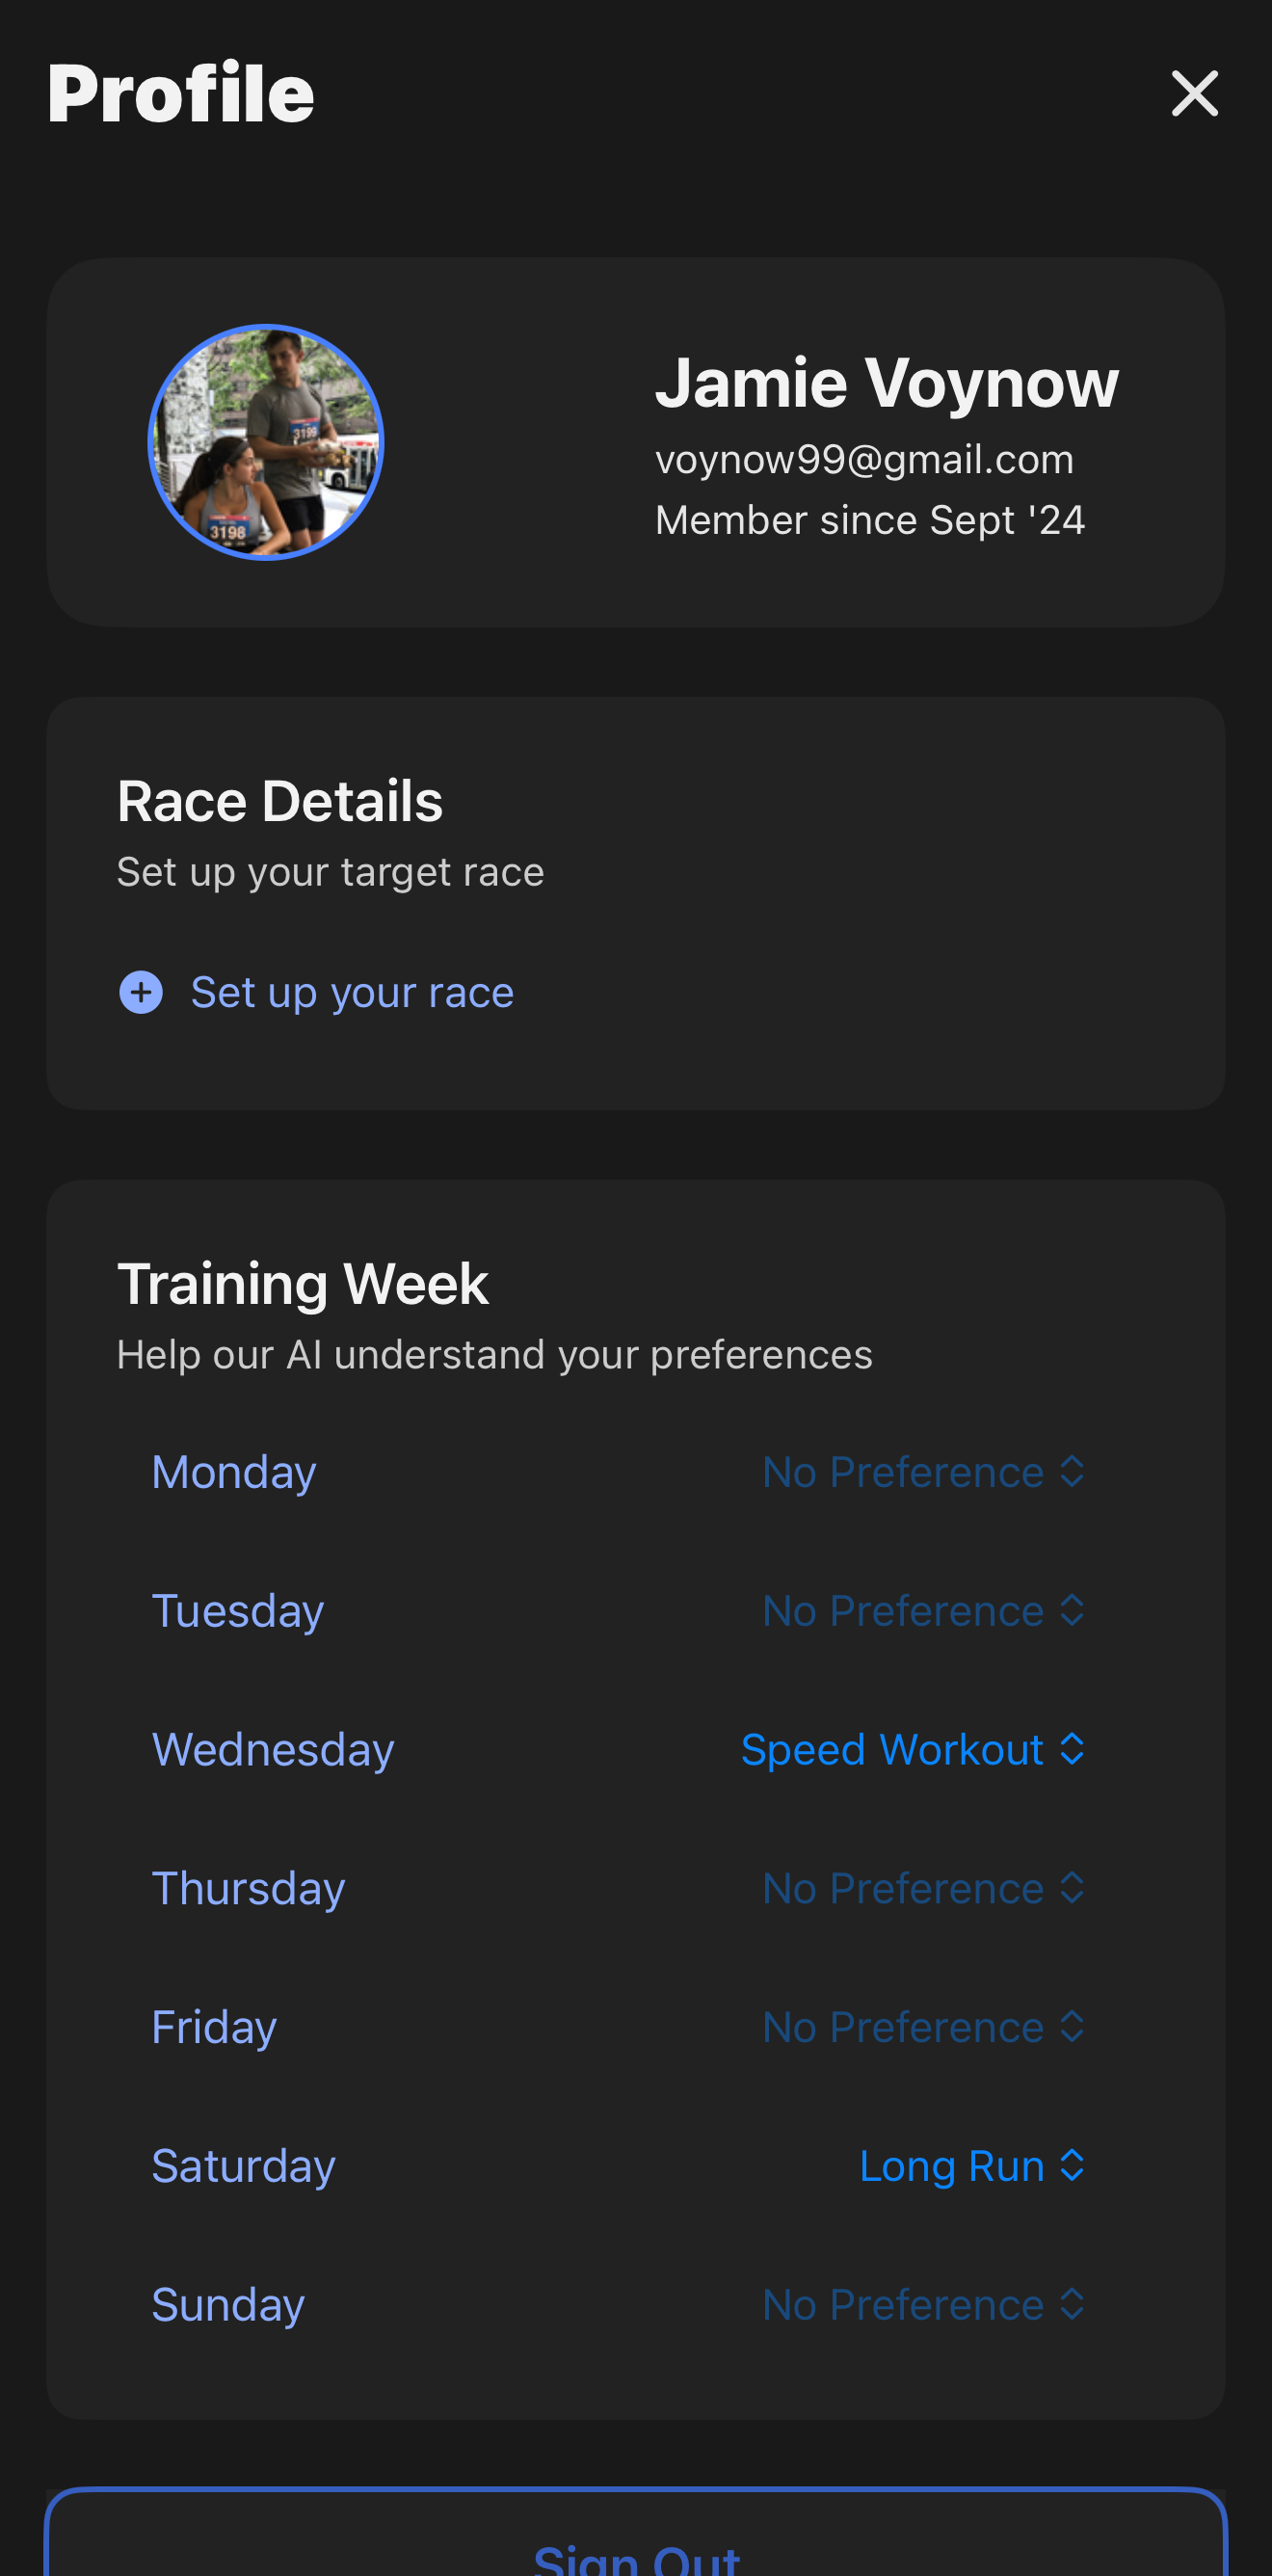Click the up-down chevron icon next to Long Run
The height and width of the screenshot is (2576, 1272).
[1072, 2166]
